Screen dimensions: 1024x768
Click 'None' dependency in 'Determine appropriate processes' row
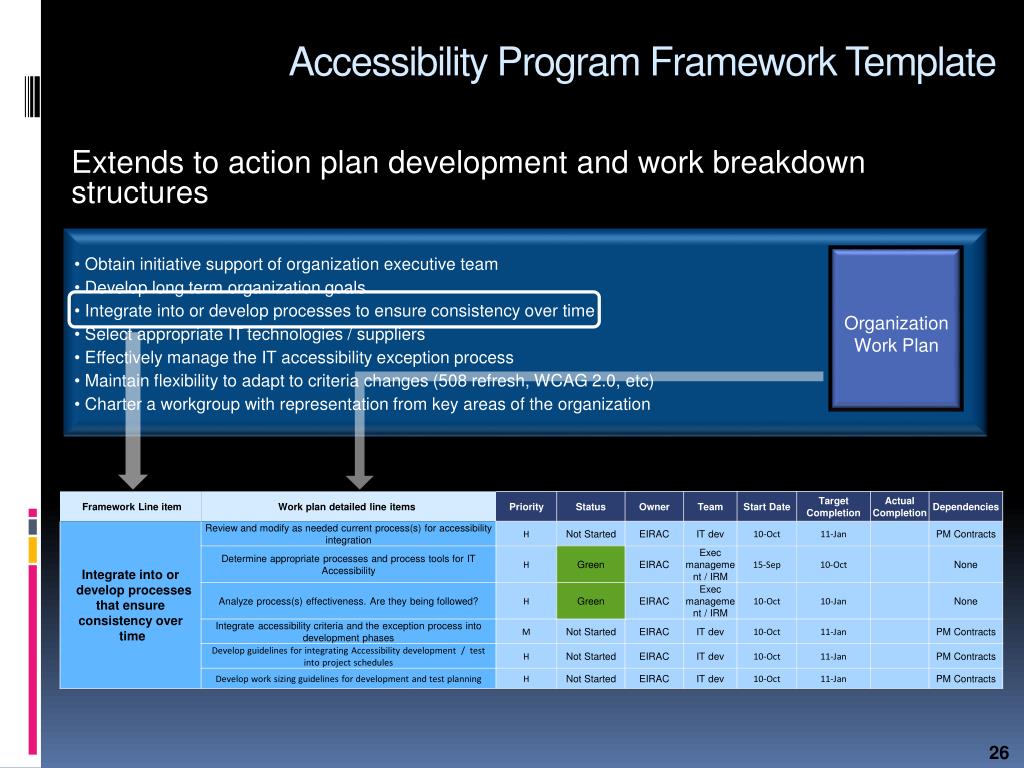[x=965, y=565]
